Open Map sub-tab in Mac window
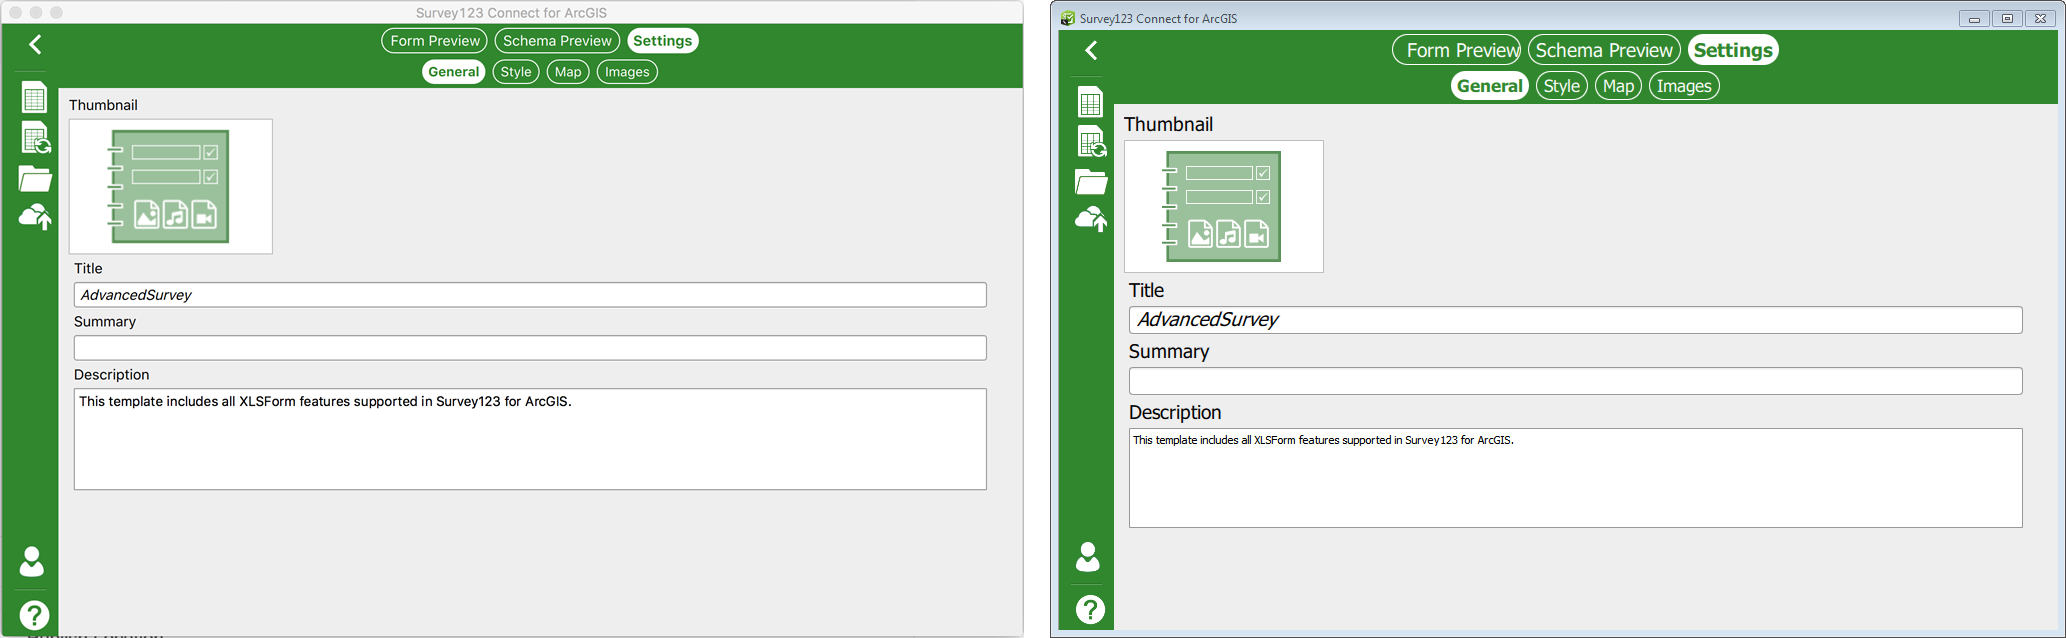Viewport: 2066px width, 638px height. tap(568, 72)
